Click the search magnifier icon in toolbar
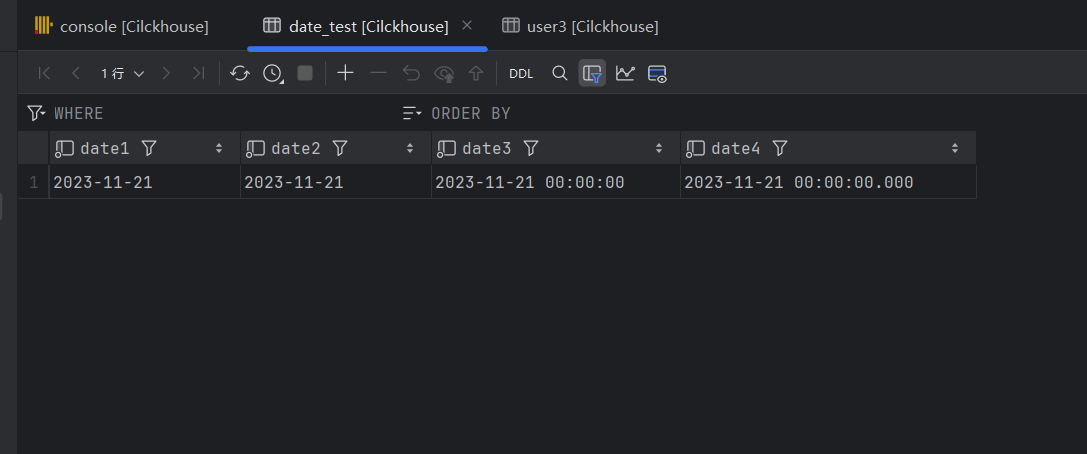The image size is (1087, 454). tap(560, 73)
